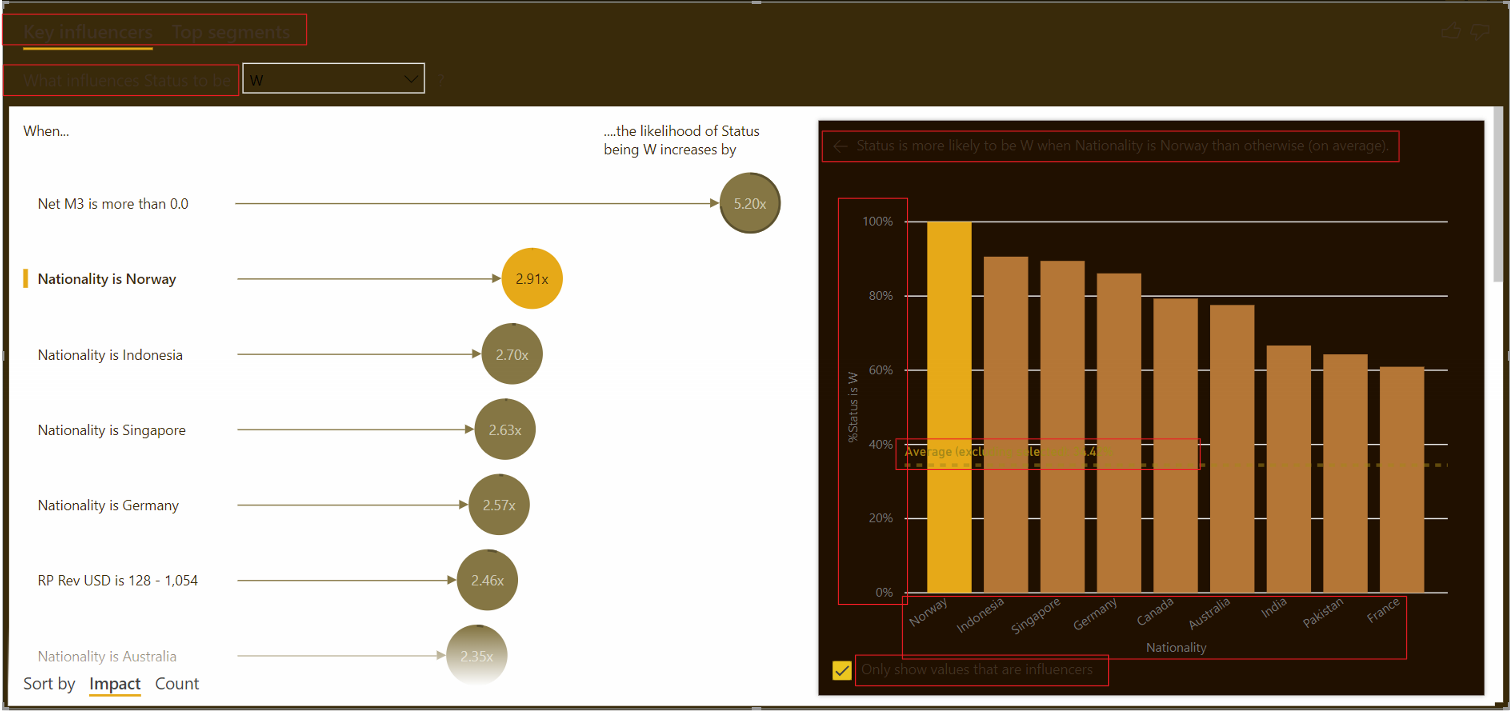The image size is (1510, 713).
Task: Select the 2.70x Indonesia influencer bubble
Action: tap(512, 354)
